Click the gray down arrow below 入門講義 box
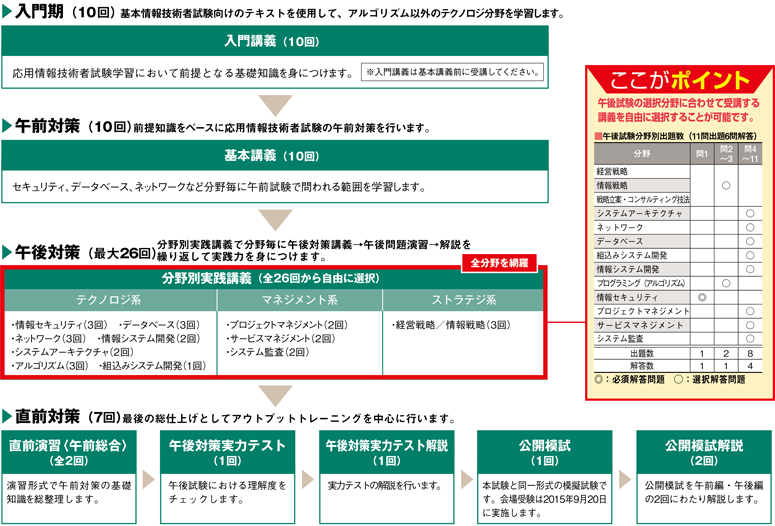 tap(274, 106)
